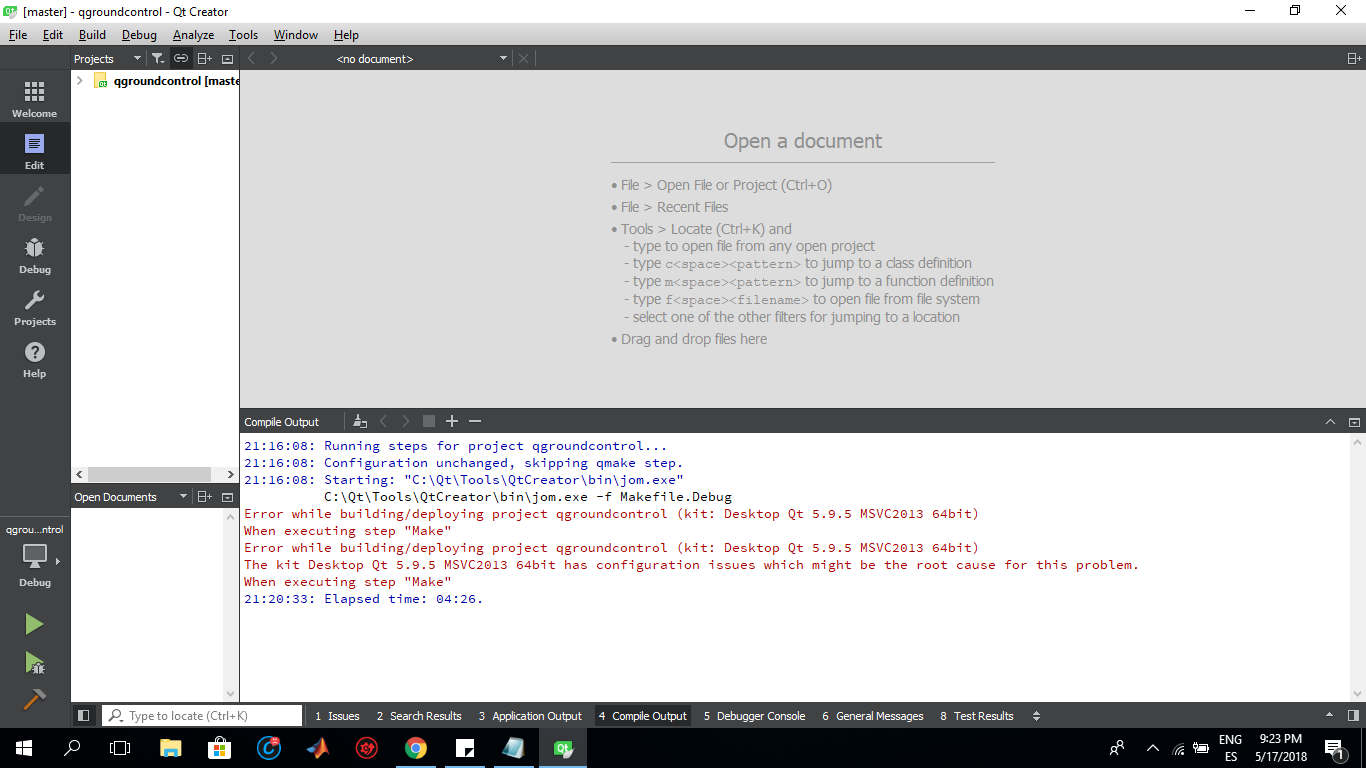Build the project with the hammer

(35, 698)
